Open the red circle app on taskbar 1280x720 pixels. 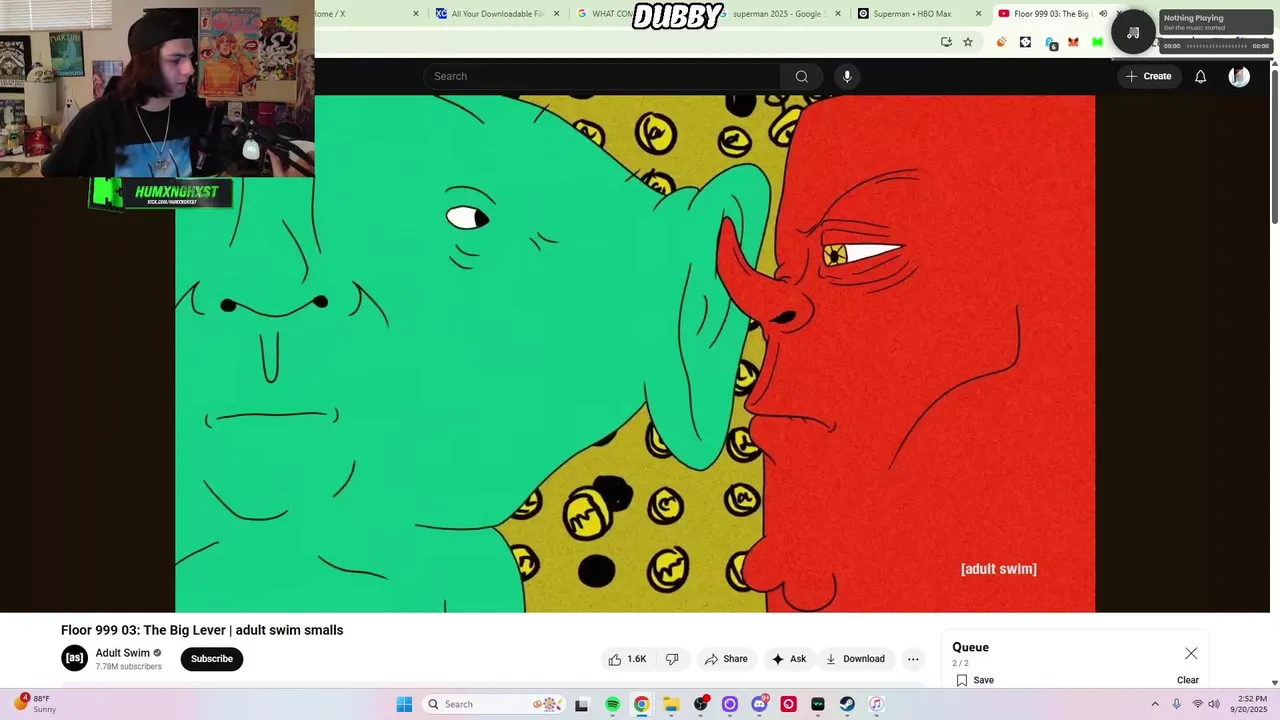coord(788,704)
